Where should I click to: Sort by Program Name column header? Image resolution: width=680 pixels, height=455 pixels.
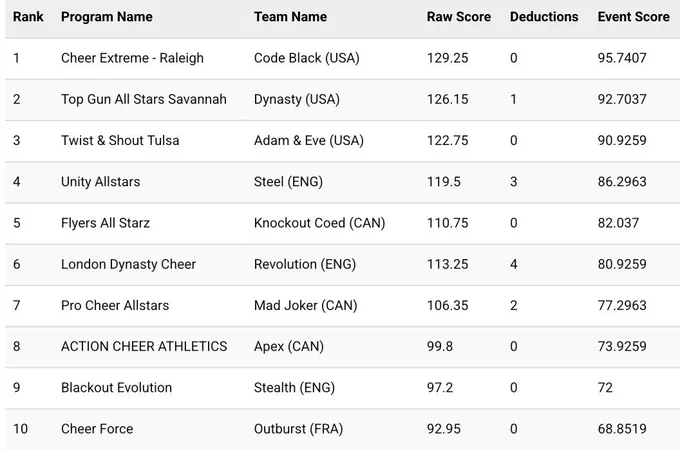pyautogui.click(x=107, y=17)
